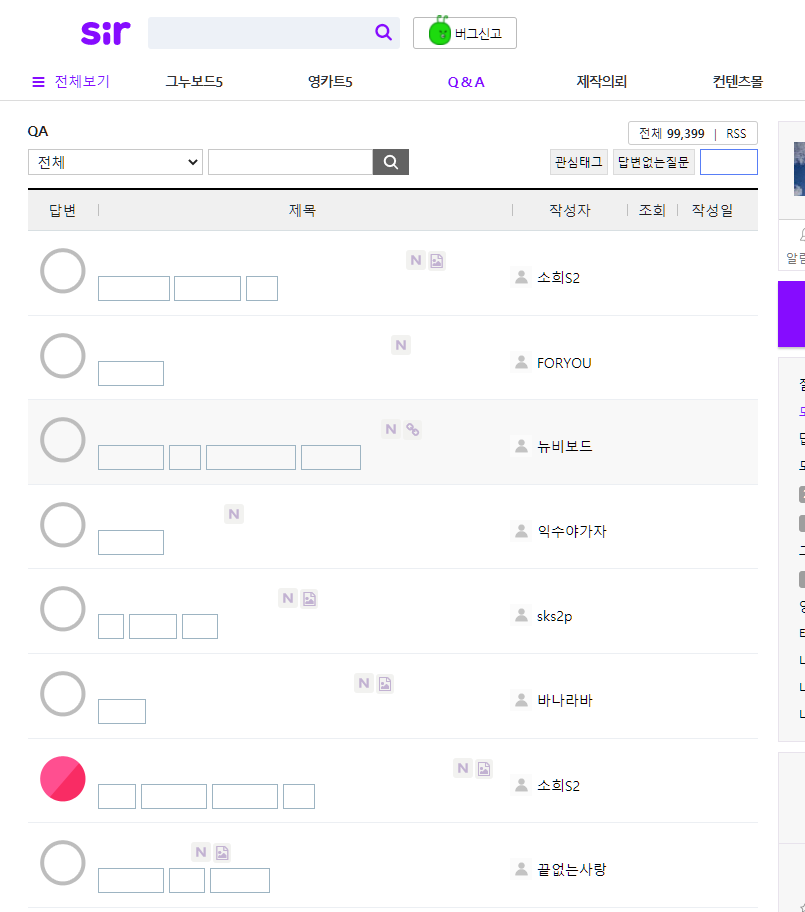Click the pink answered circle icon

(x=63, y=779)
